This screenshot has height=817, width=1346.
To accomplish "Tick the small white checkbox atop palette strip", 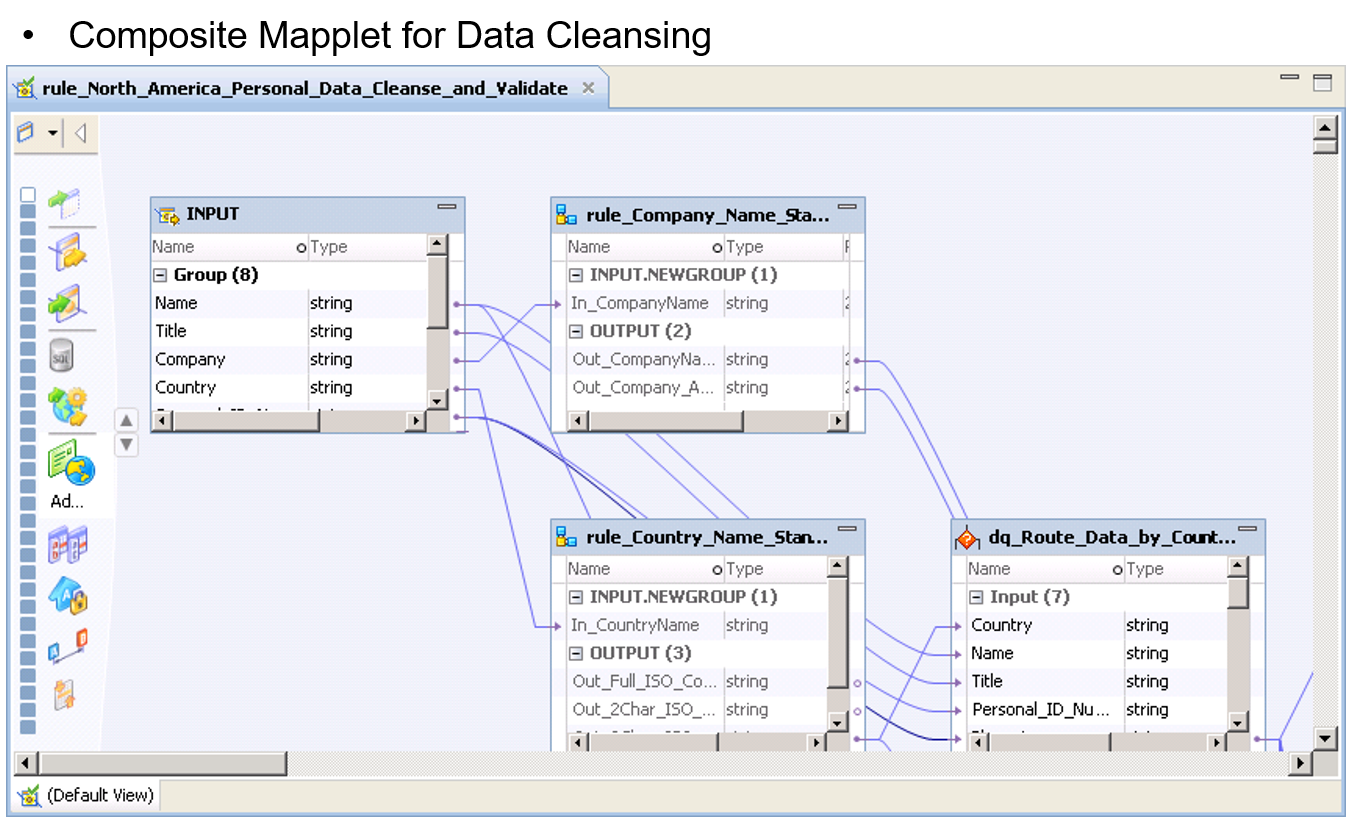I will tap(28, 195).
